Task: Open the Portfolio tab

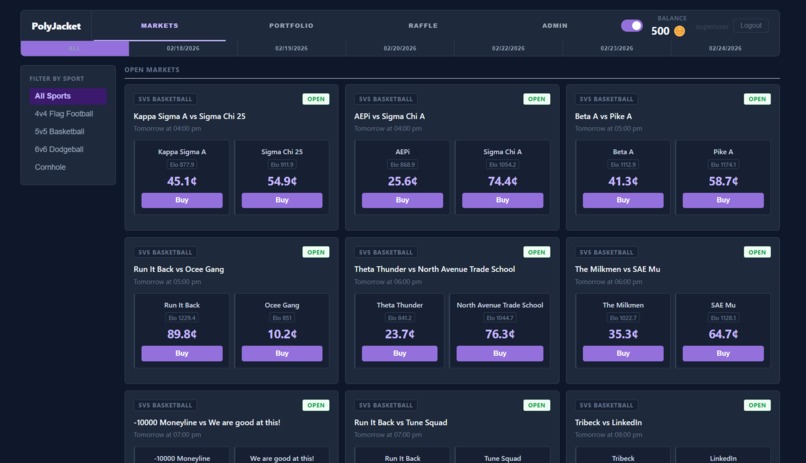Action: coord(291,26)
